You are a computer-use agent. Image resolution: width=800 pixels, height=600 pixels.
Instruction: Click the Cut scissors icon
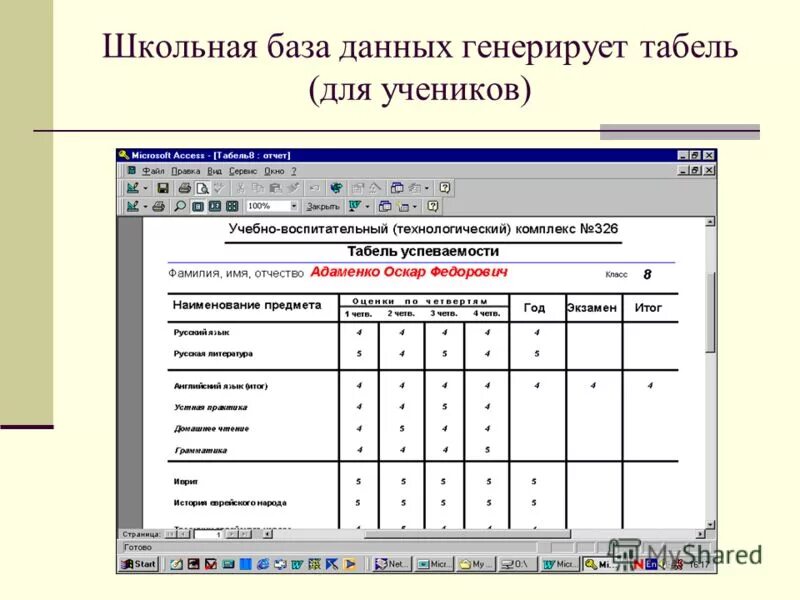pos(240,188)
